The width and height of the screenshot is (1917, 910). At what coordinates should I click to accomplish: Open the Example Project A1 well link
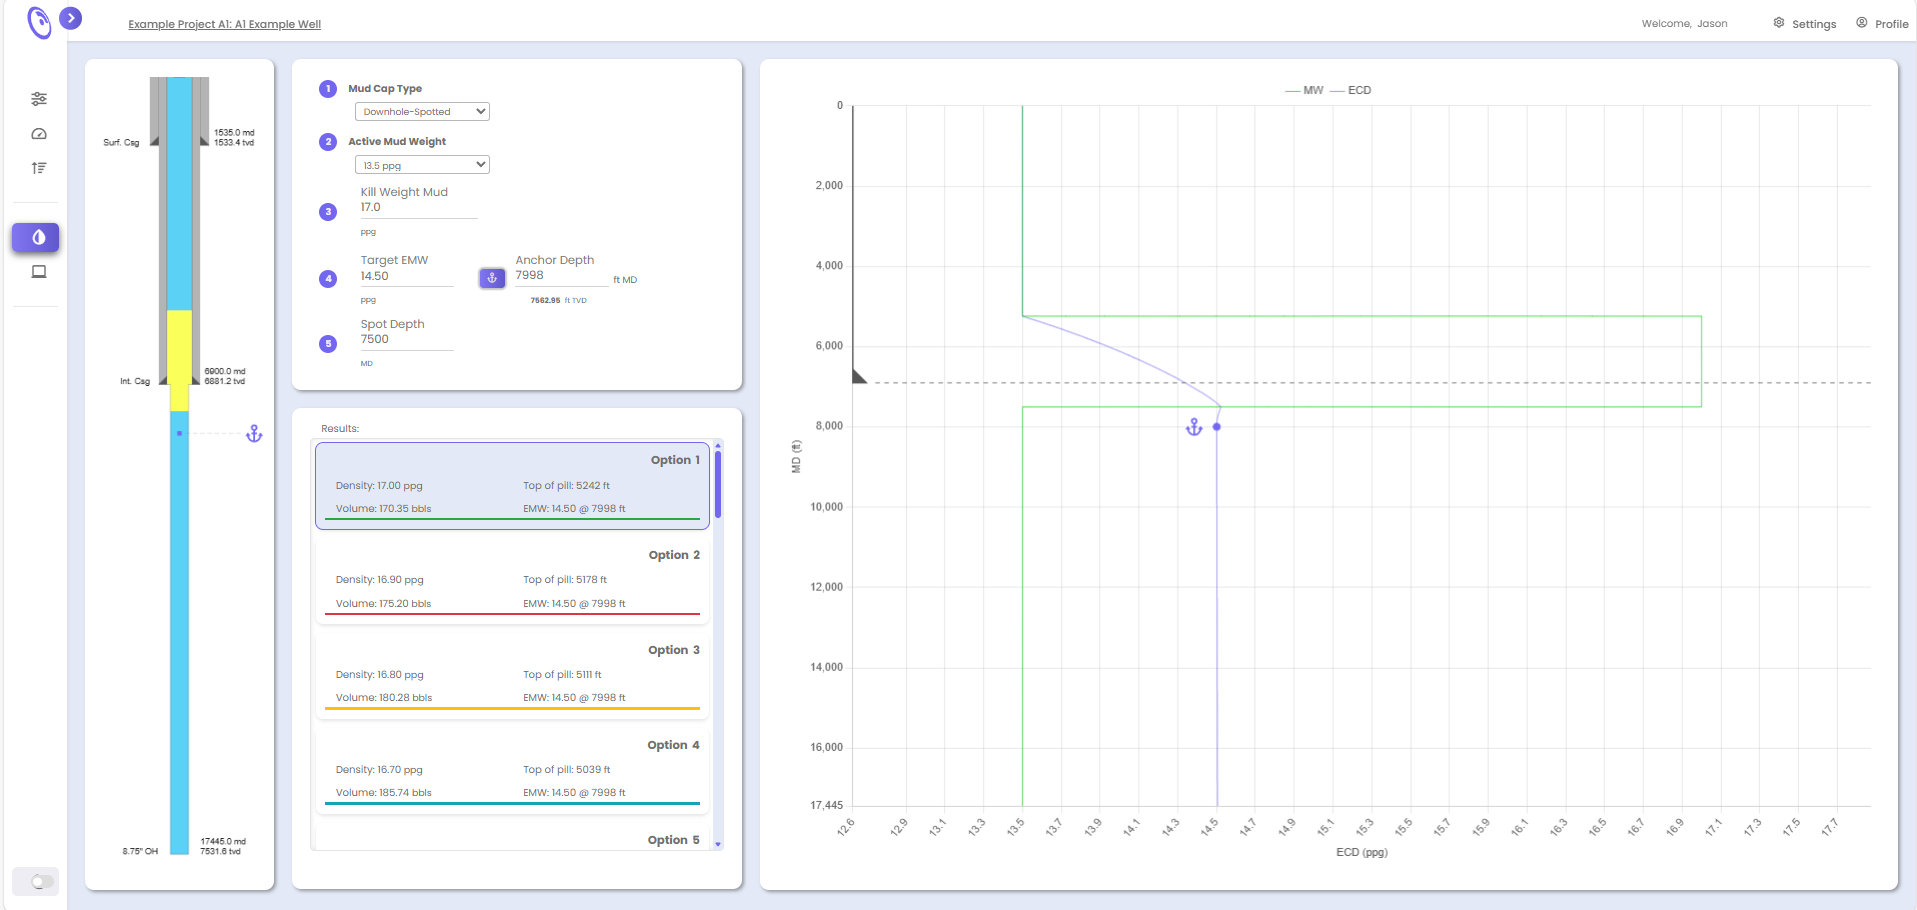pos(224,24)
